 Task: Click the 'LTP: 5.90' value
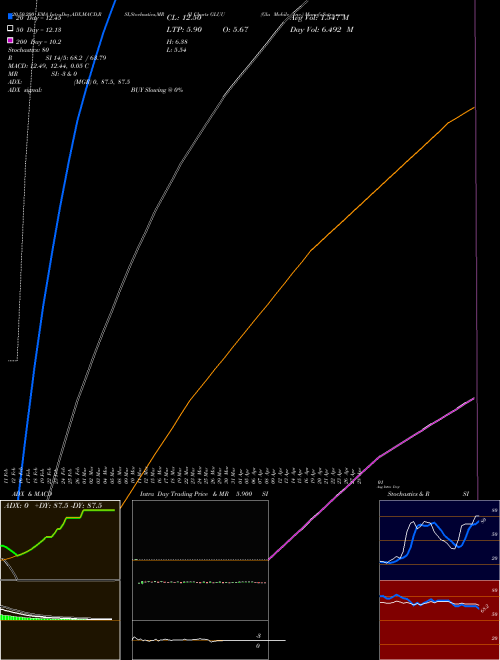point(184,30)
